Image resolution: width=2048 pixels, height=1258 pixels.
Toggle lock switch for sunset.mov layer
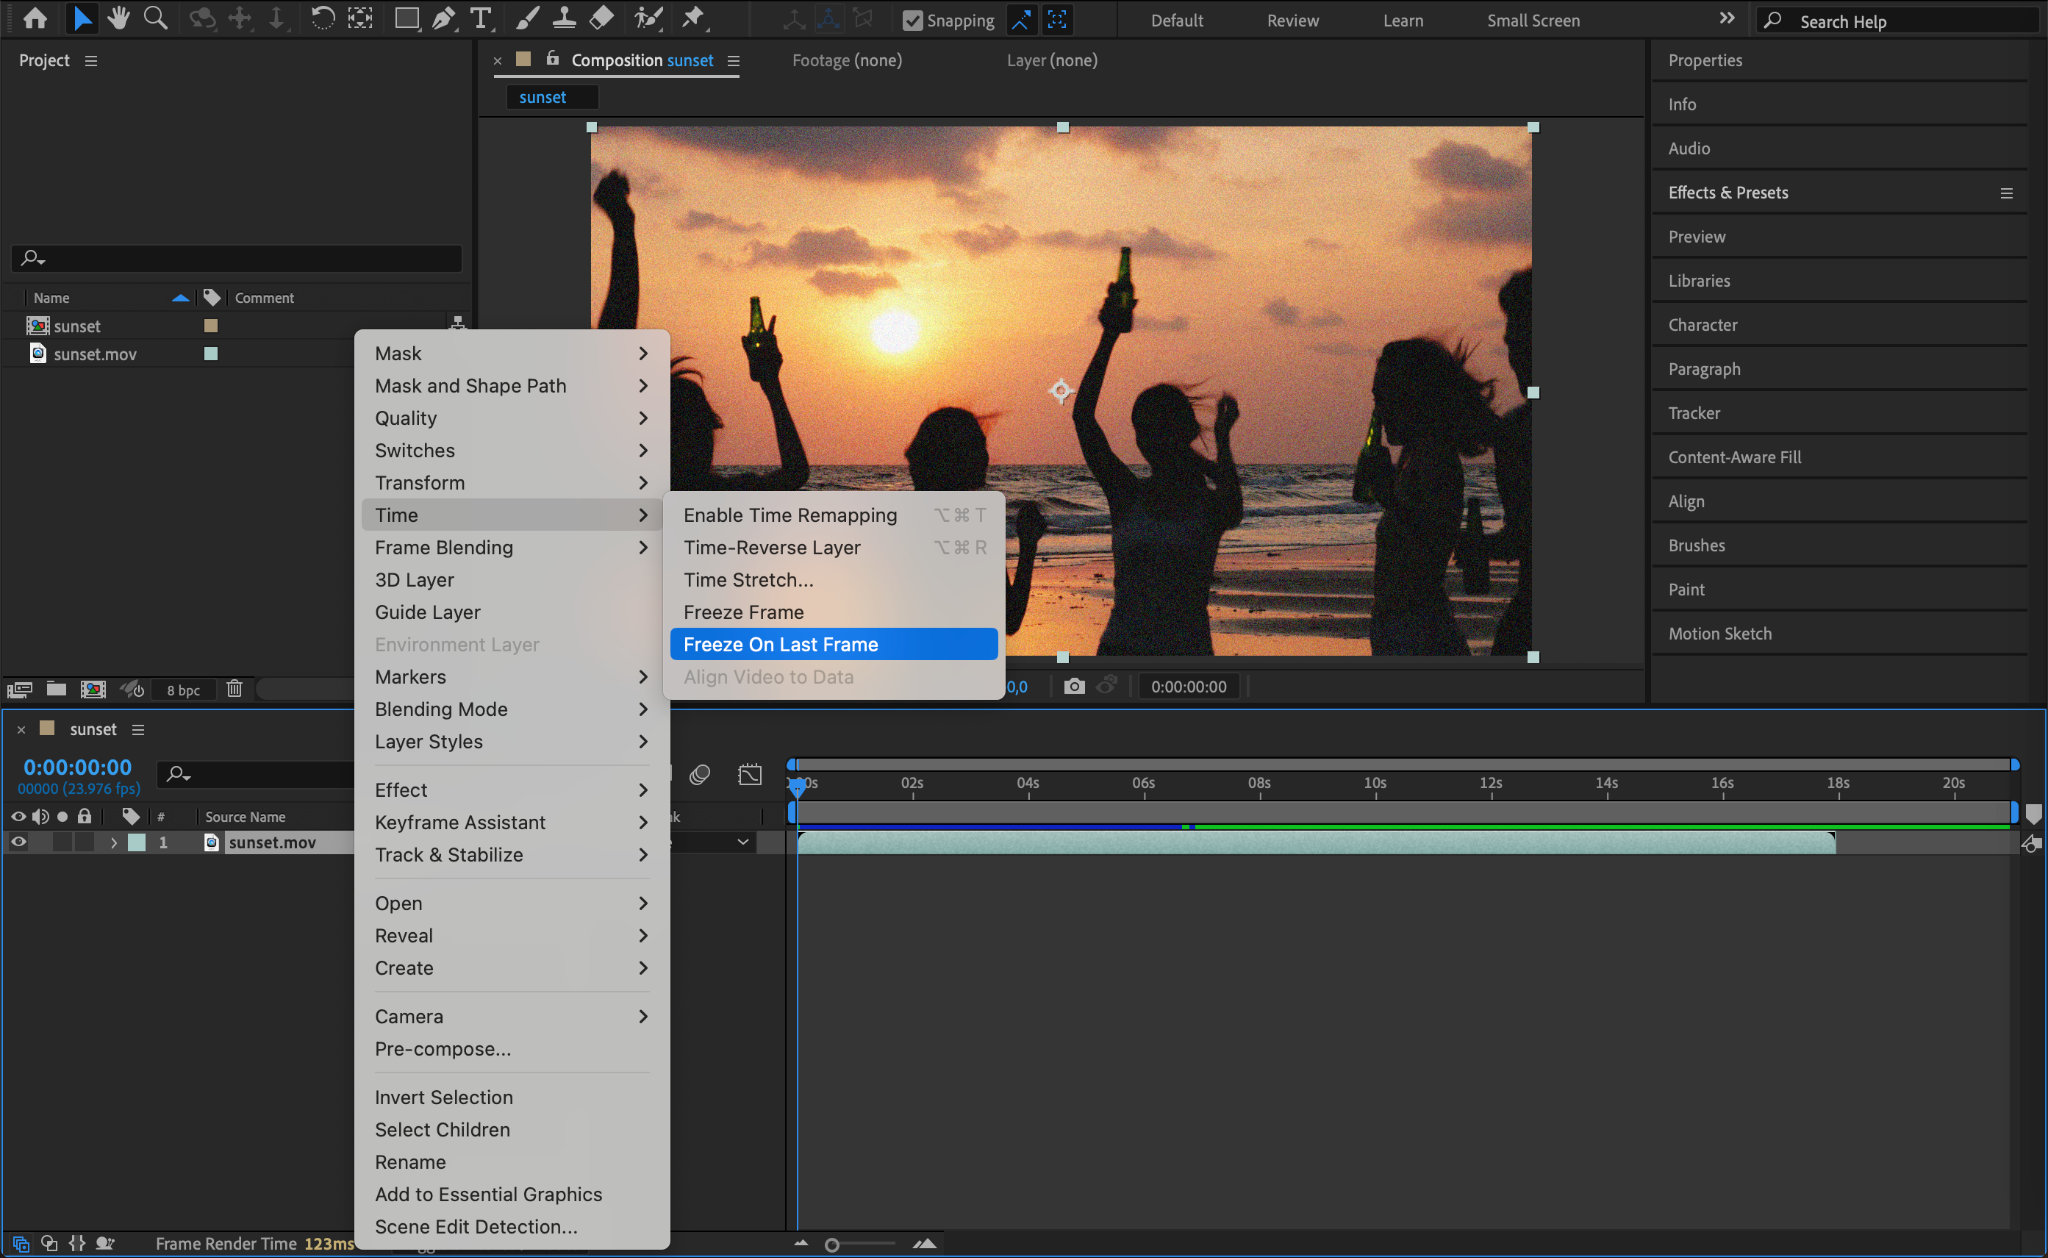pyautogui.click(x=85, y=842)
